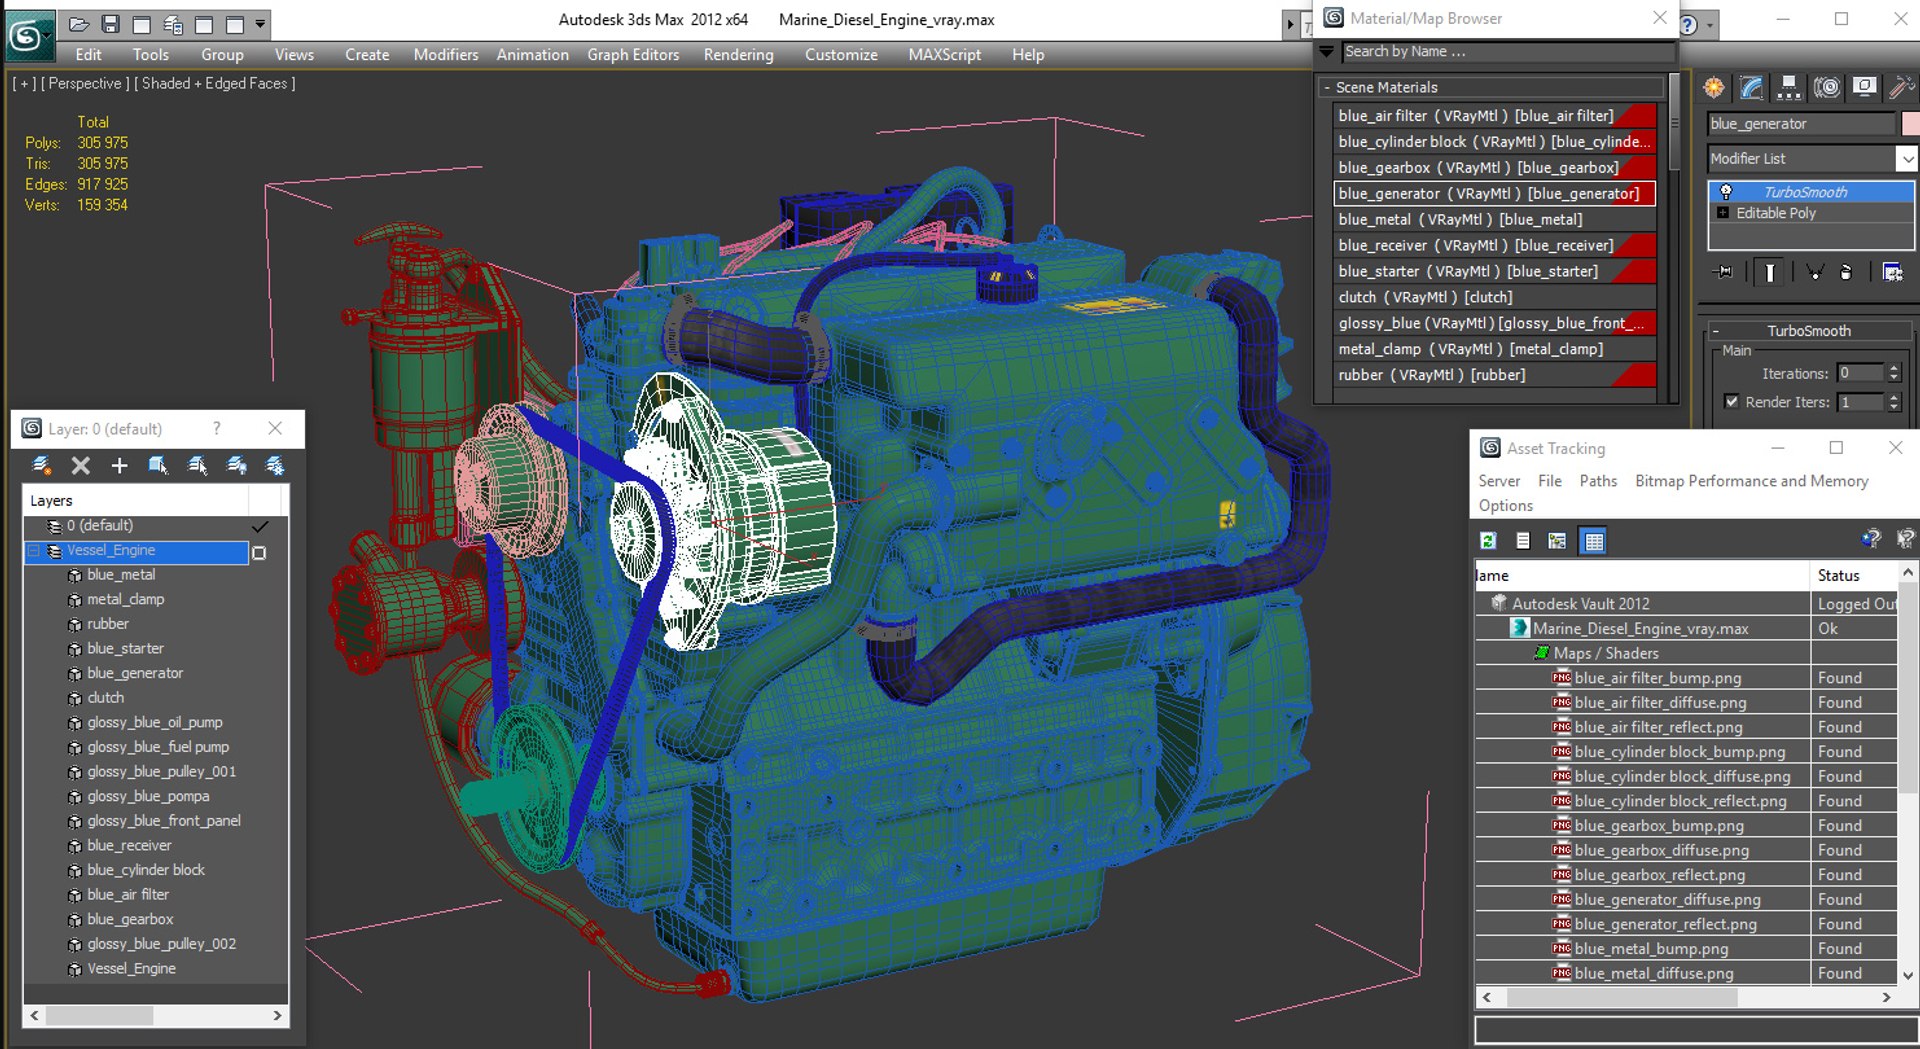Click Configure Modifier Sets icon

[x=1892, y=272]
